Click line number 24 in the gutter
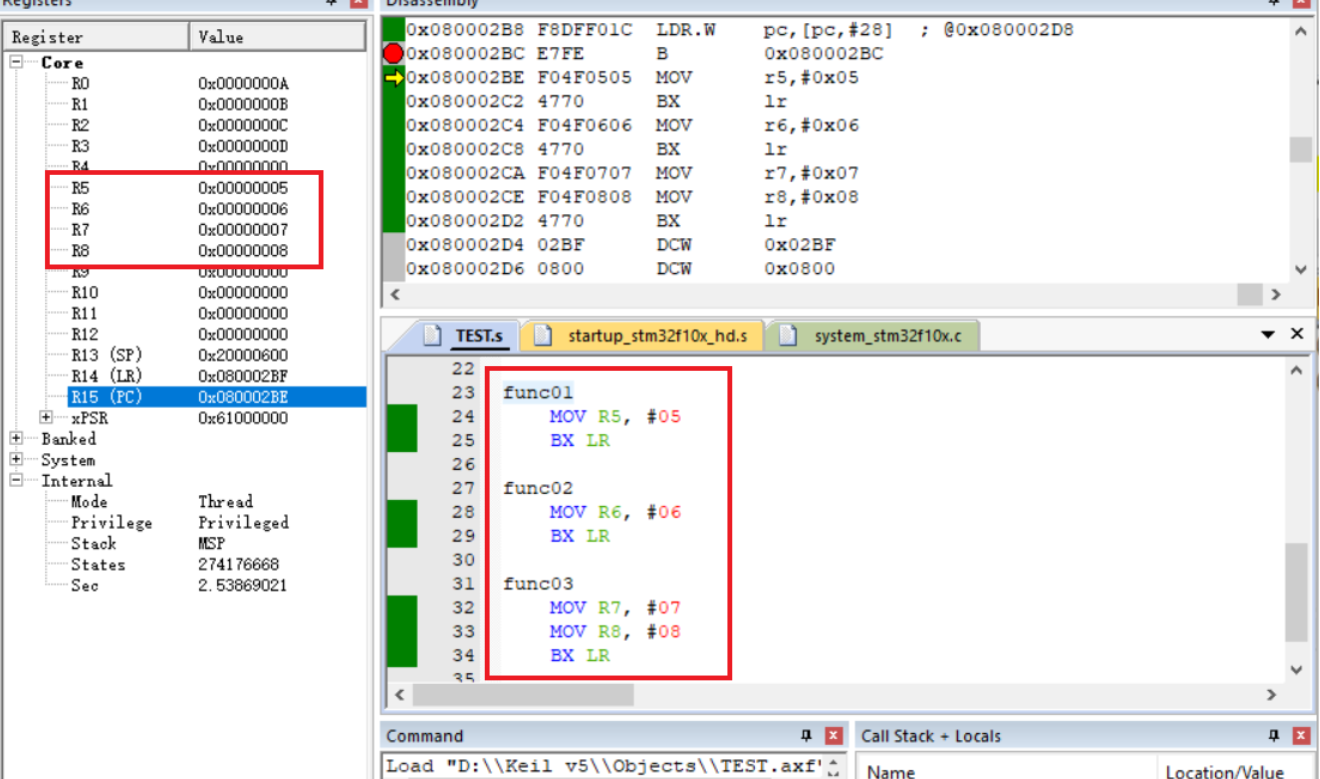1320x779 pixels. [x=462, y=416]
